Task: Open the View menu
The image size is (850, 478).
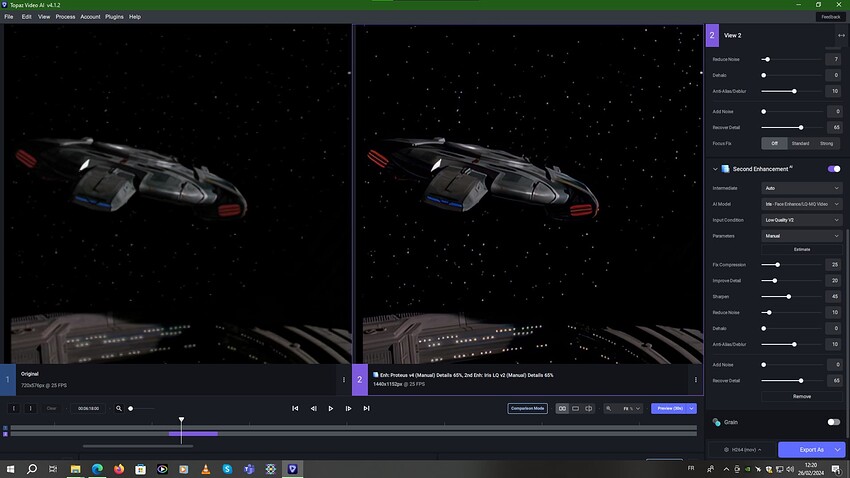Action: (x=44, y=17)
